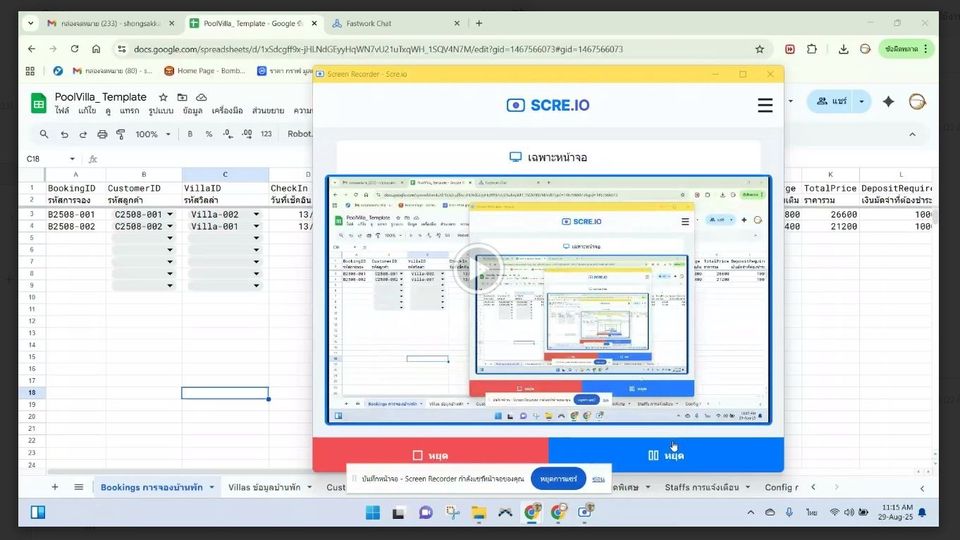Click the browser downloads icon
Screen dimensions: 960x540
pos(844,48)
